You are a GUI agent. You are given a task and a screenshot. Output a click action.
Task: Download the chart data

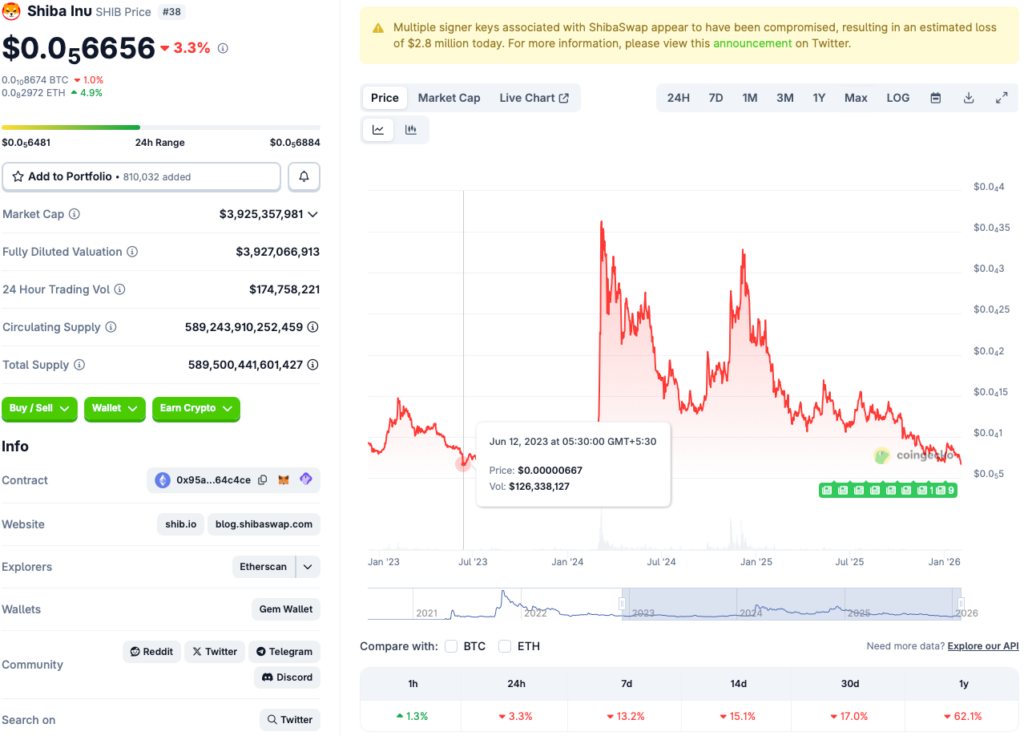(x=968, y=98)
